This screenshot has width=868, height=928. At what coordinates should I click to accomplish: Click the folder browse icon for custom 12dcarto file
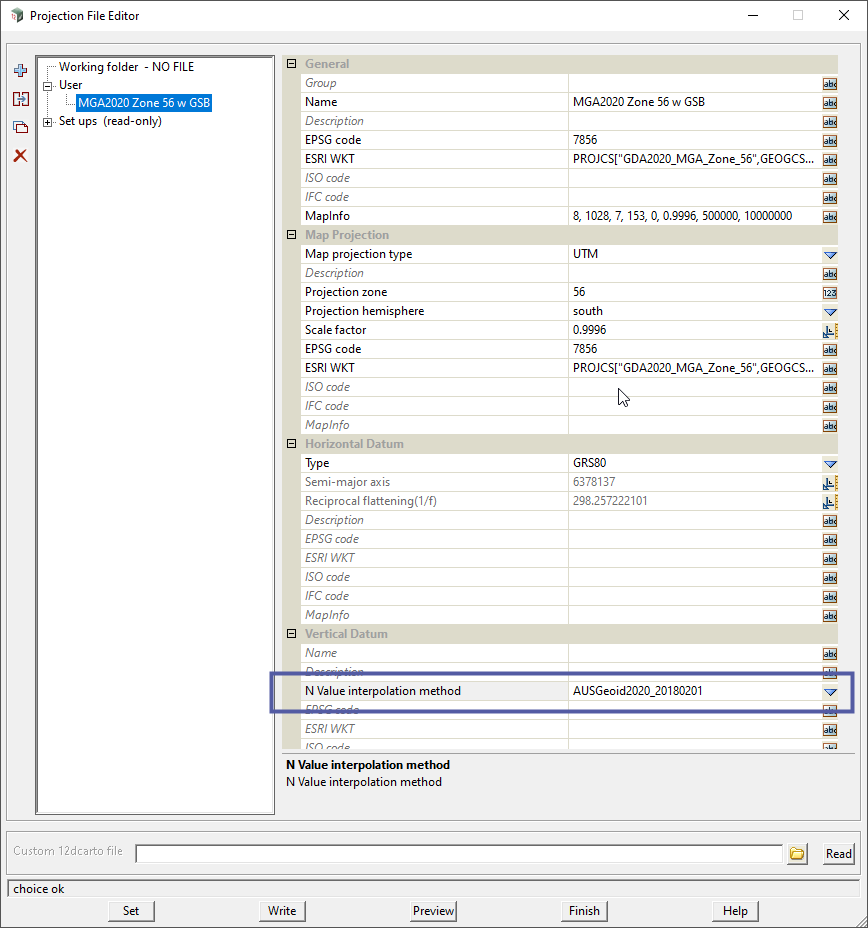point(797,853)
